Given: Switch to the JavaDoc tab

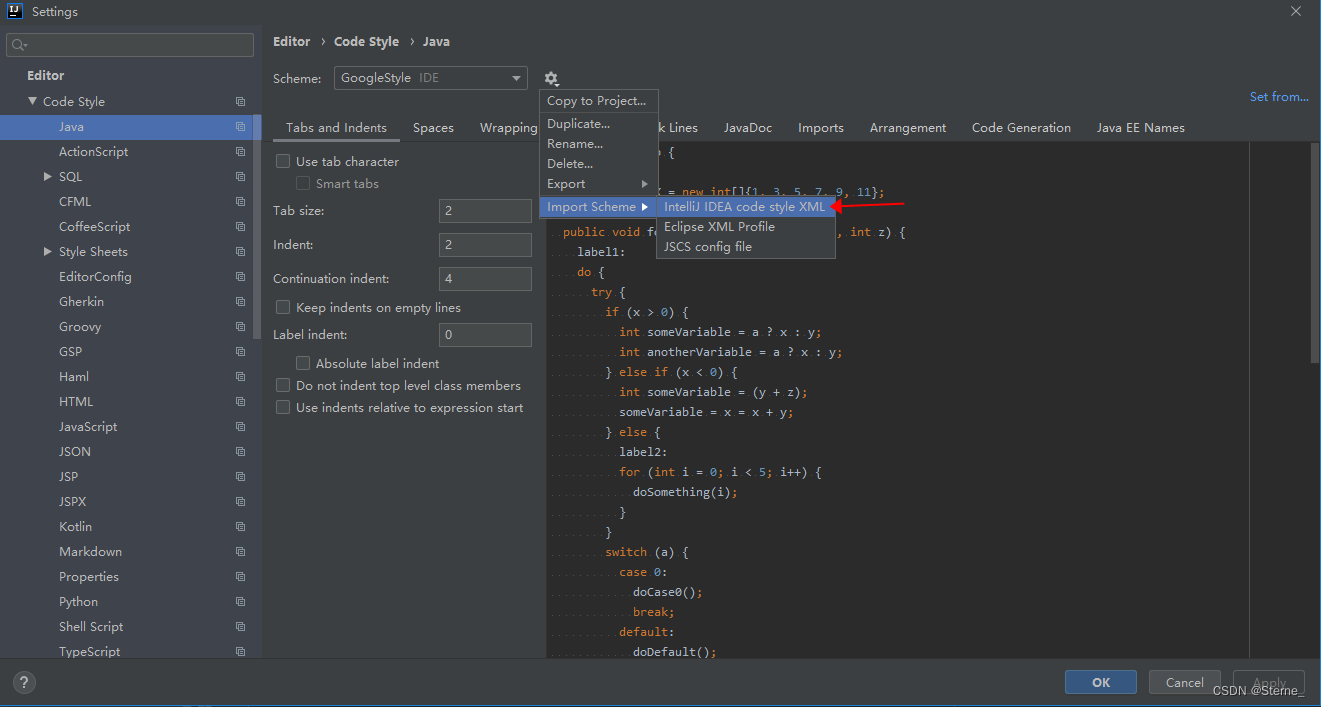Looking at the screenshot, I should [x=748, y=128].
